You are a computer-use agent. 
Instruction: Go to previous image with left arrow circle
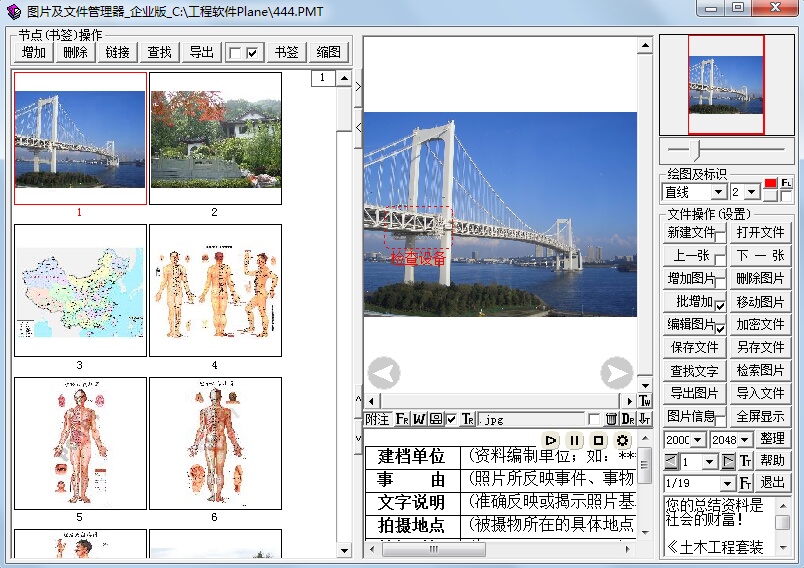tap(384, 374)
